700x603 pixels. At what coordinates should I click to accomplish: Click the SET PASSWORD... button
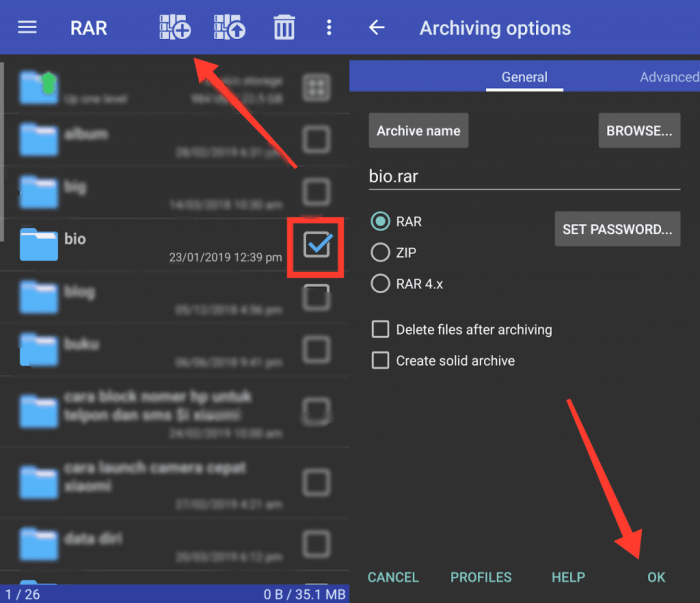tap(617, 229)
